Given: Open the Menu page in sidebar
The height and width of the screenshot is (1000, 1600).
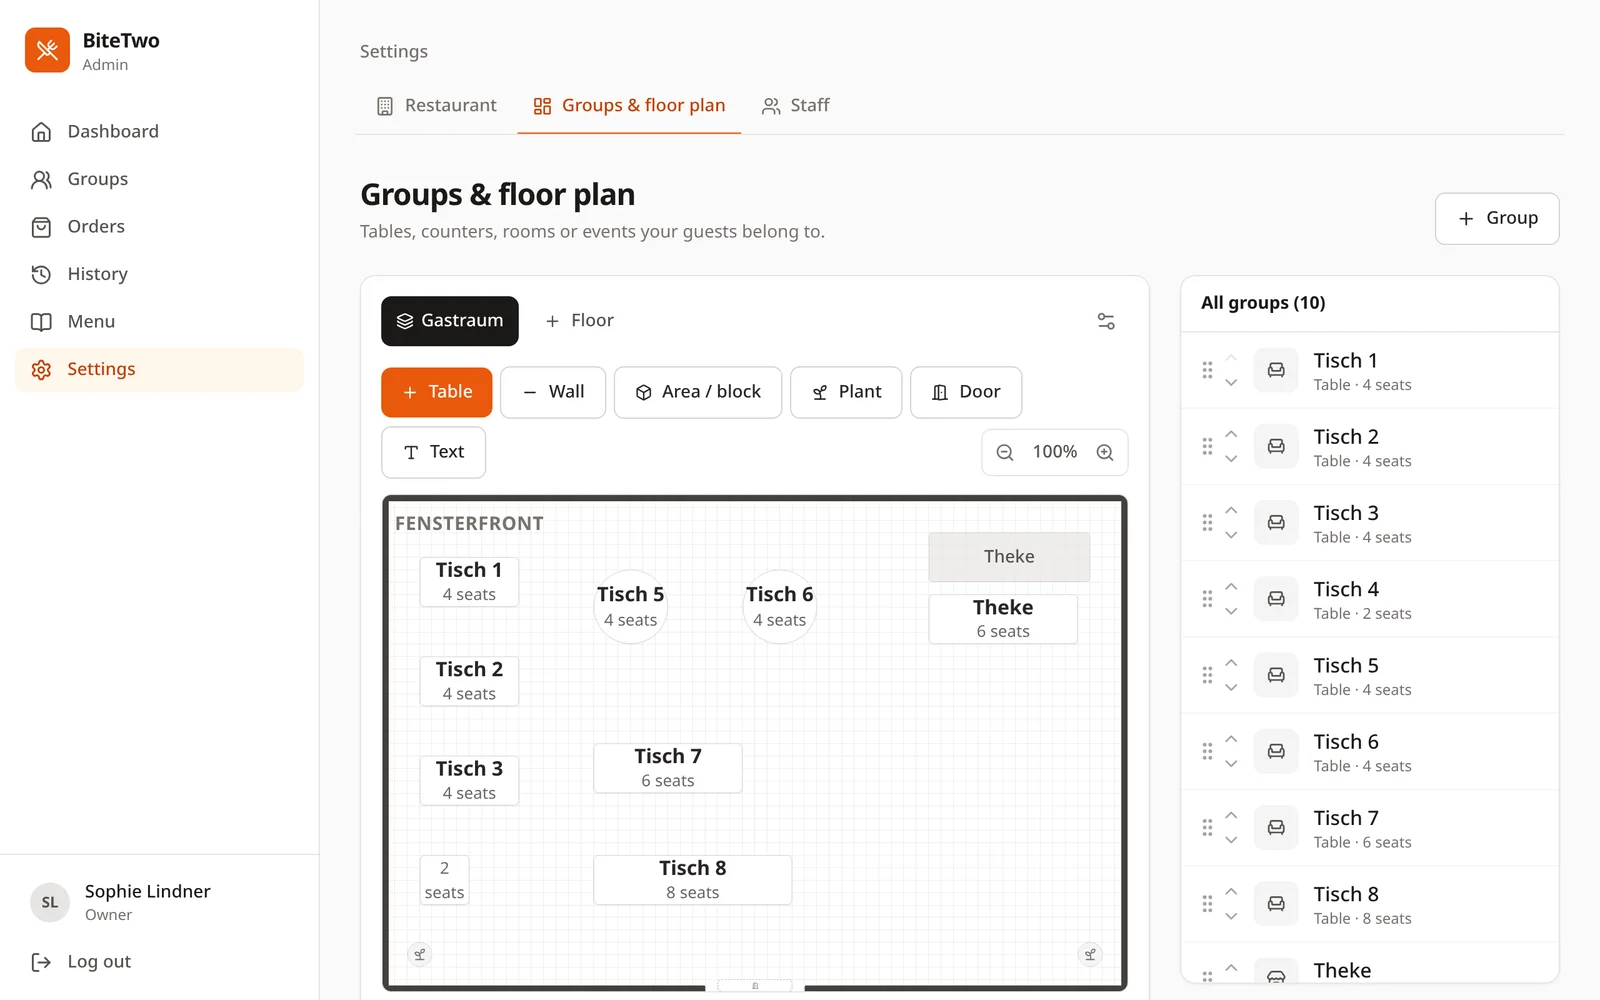Looking at the screenshot, I should pyautogui.click(x=159, y=322).
